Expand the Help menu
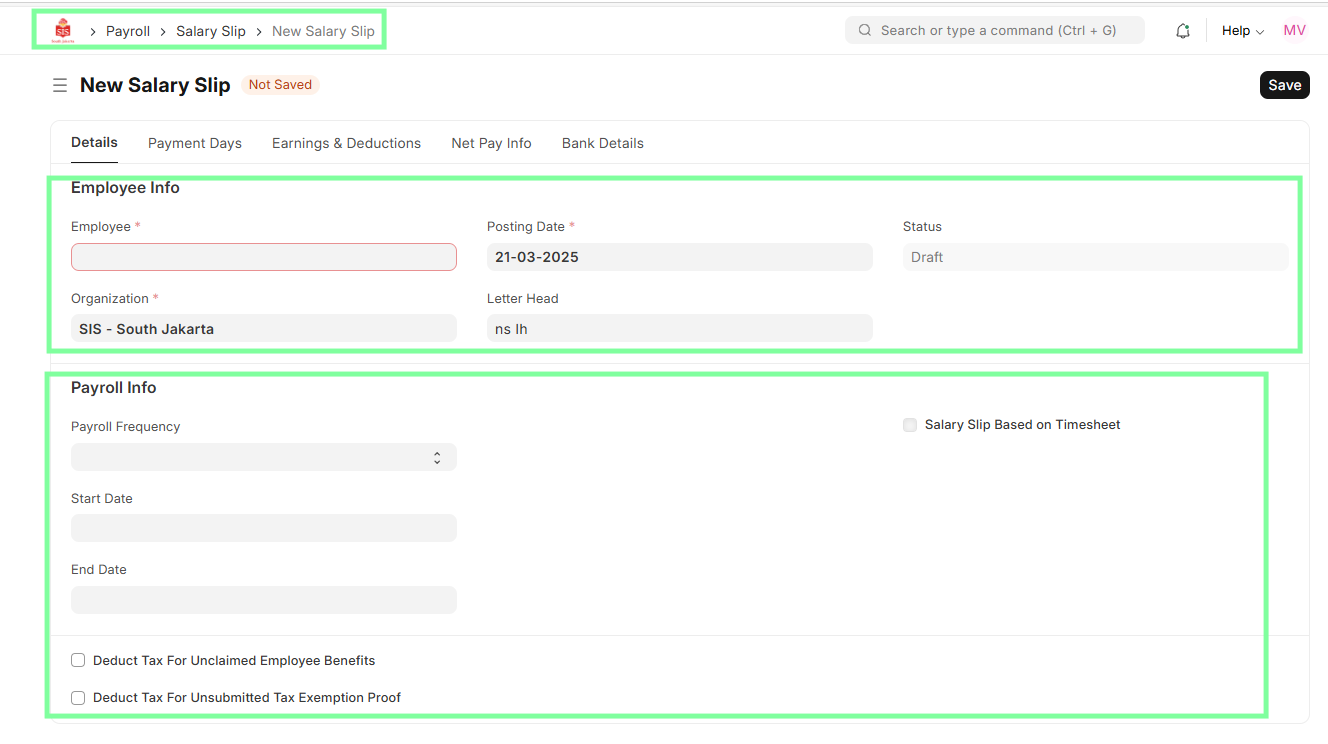The height and width of the screenshot is (744, 1328). click(x=1242, y=31)
